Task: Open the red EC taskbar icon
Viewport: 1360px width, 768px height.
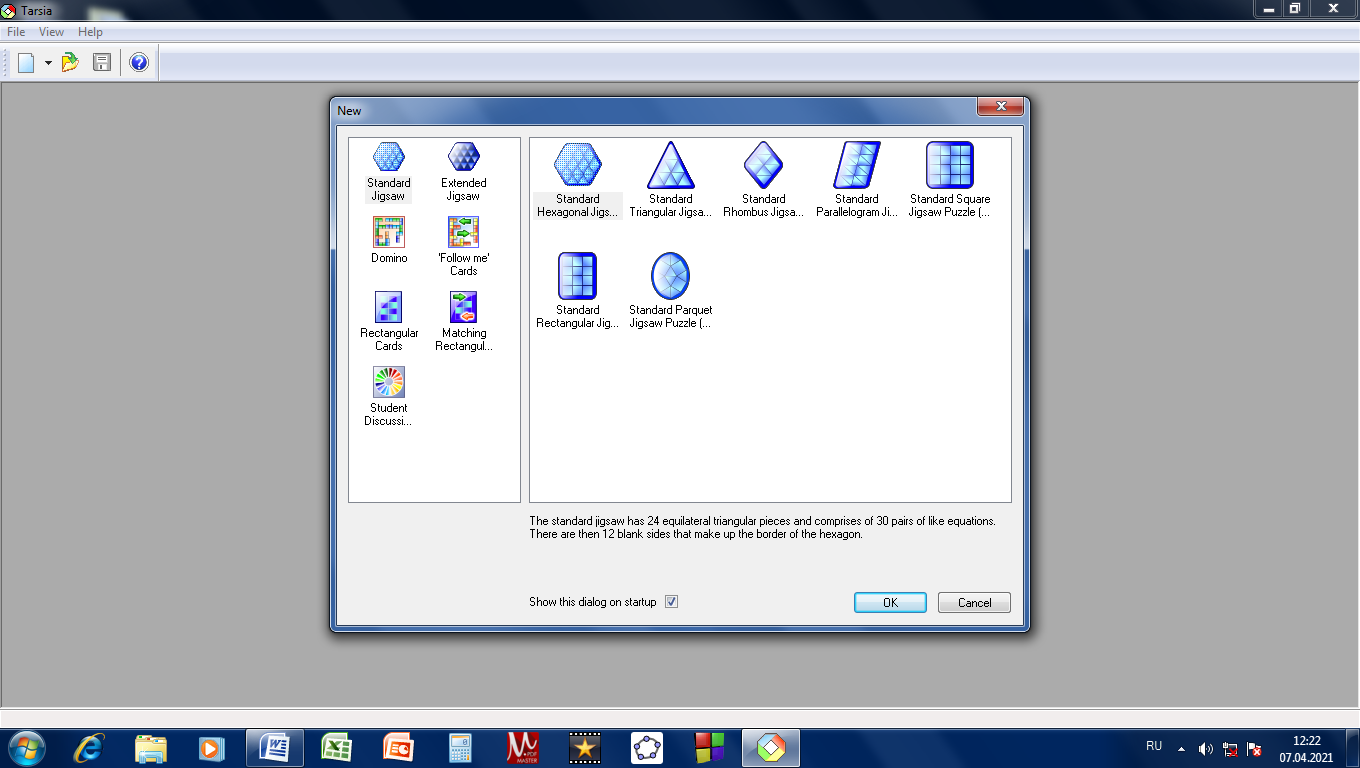Action: pyautogui.click(x=398, y=748)
